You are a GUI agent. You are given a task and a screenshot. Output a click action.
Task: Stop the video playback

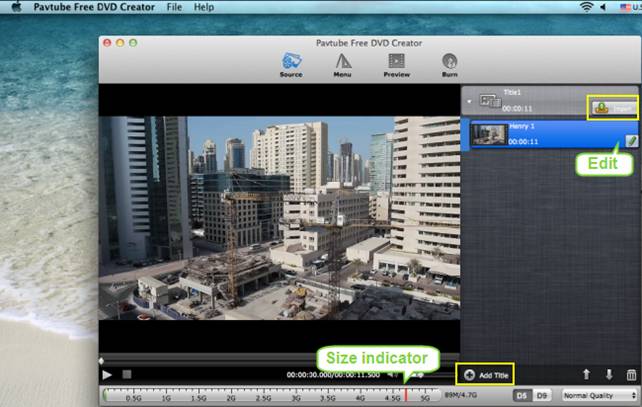(127, 374)
